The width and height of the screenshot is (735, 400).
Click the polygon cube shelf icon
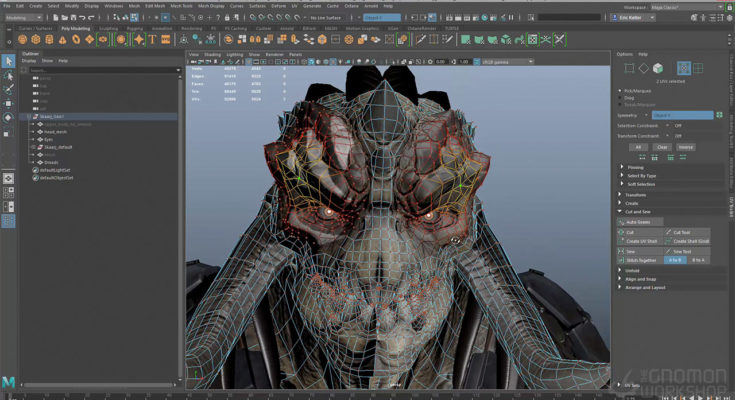tap(36, 40)
